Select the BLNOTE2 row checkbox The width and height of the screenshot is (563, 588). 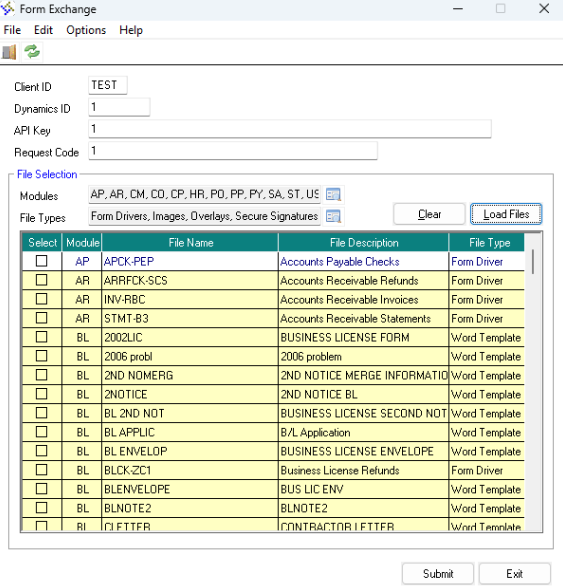tap(42, 507)
